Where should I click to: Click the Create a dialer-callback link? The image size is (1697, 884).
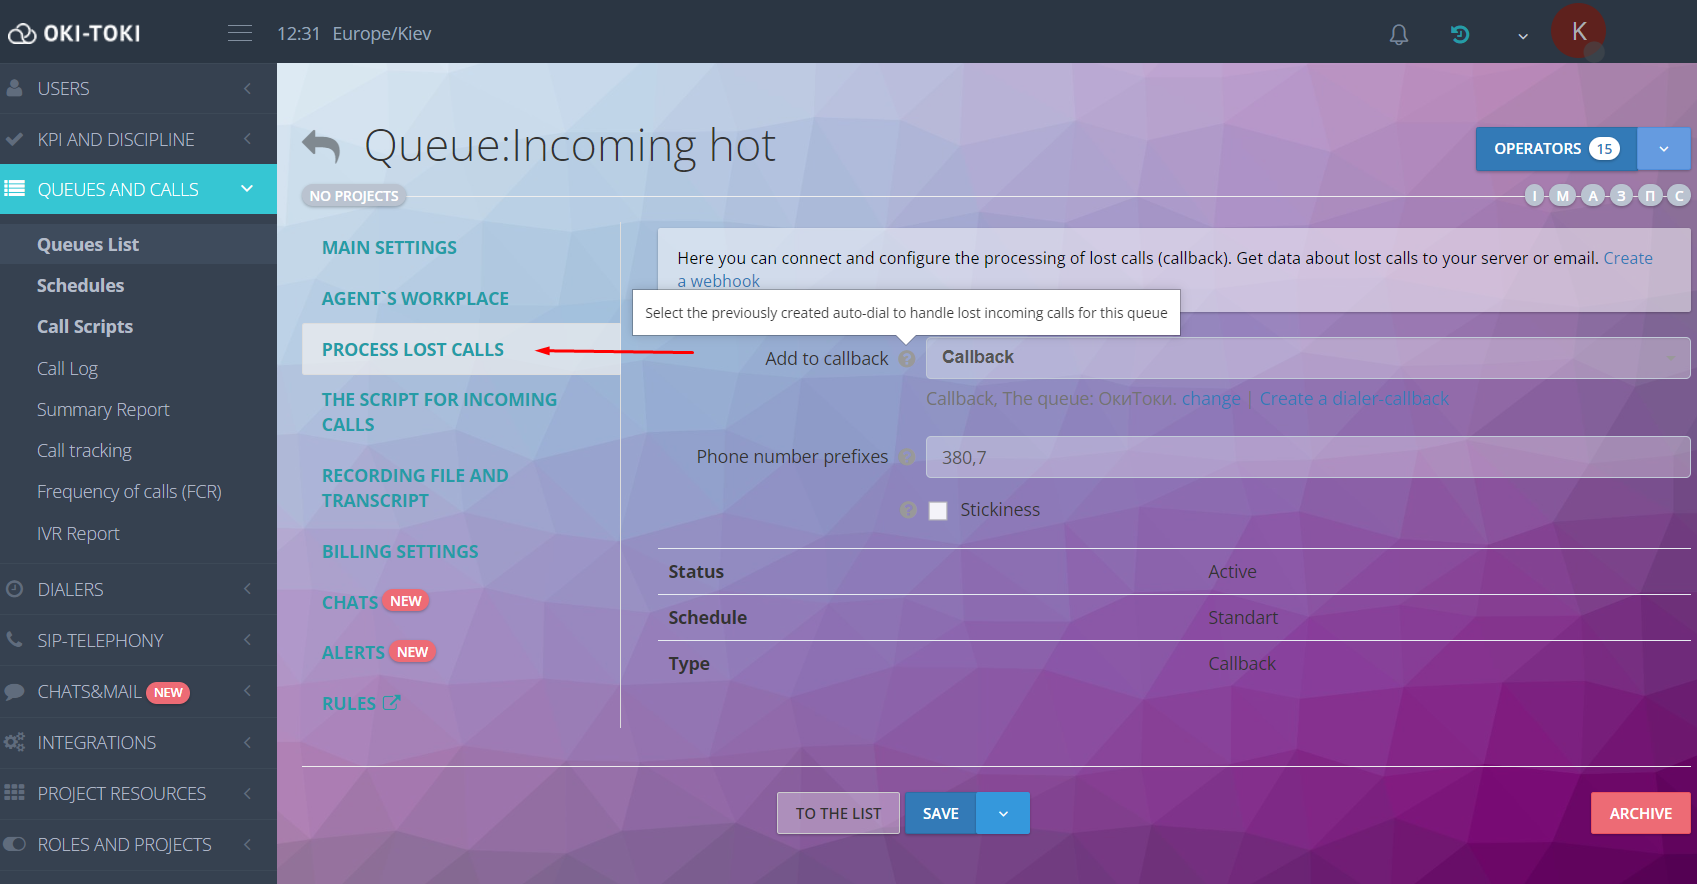click(1354, 399)
